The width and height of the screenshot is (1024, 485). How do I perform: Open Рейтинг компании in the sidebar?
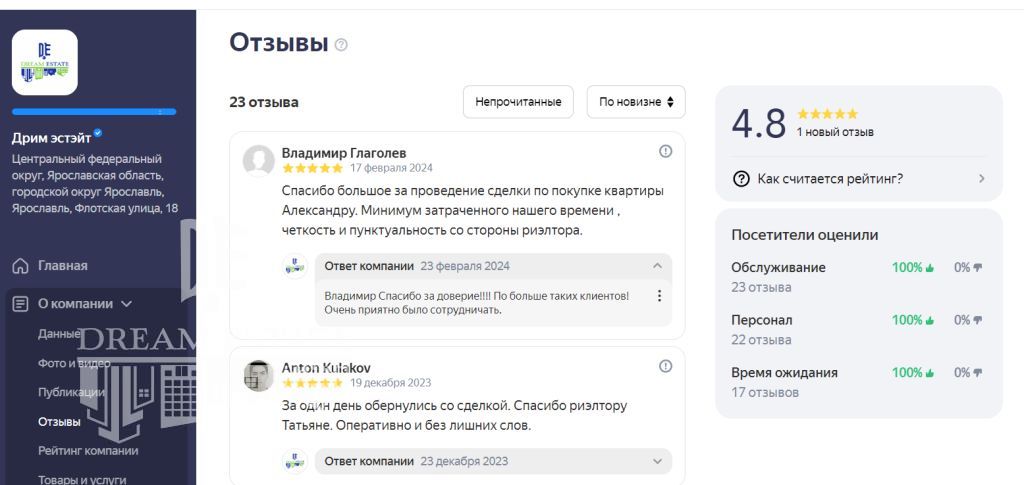[x=88, y=450]
